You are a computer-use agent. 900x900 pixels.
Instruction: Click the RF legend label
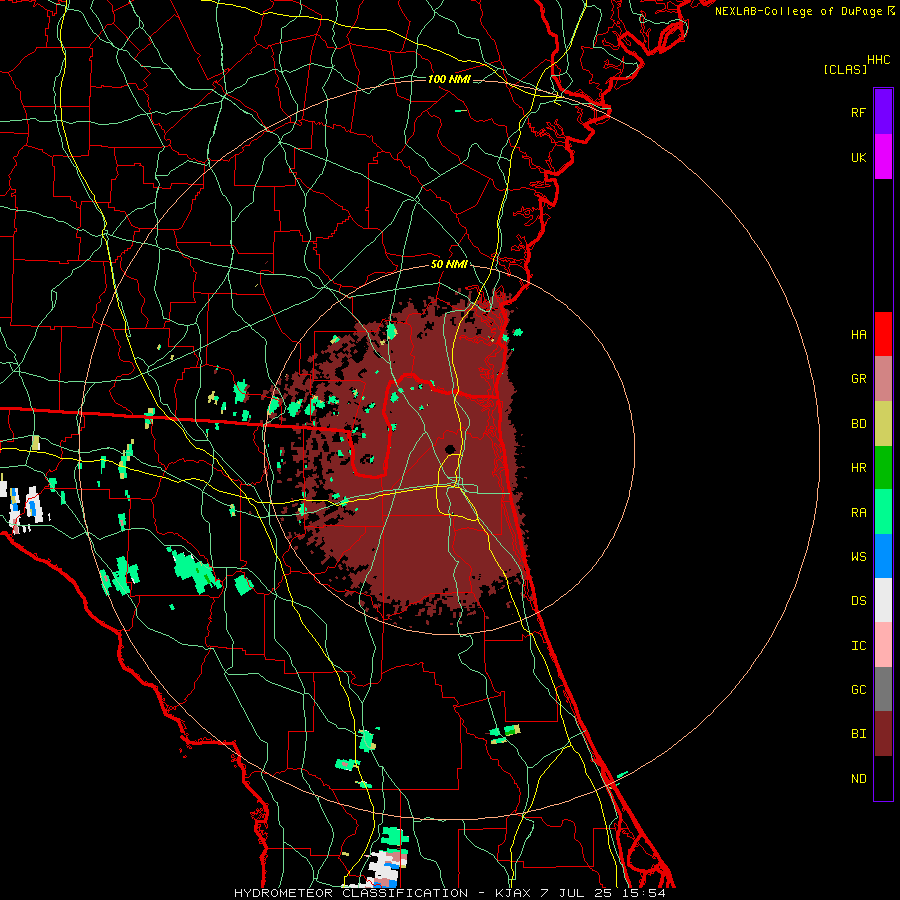pyautogui.click(x=858, y=113)
